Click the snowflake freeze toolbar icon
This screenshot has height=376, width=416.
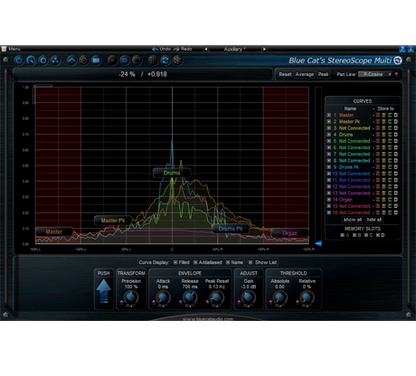177,60
